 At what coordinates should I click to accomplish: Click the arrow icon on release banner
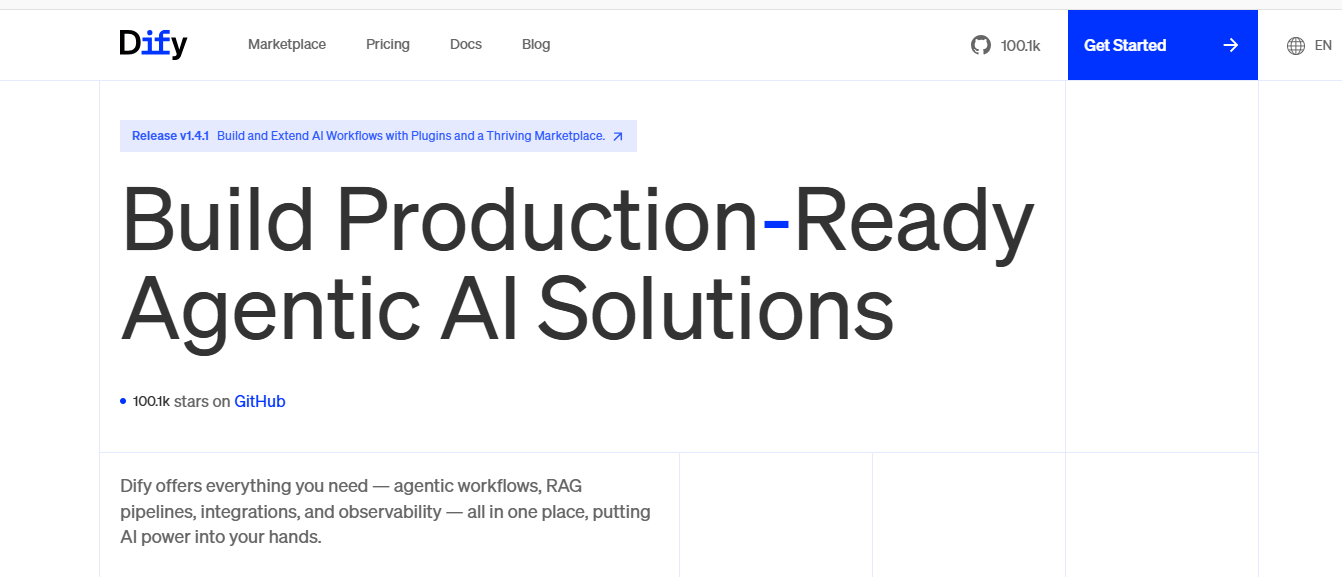pyautogui.click(x=618, y=136)
